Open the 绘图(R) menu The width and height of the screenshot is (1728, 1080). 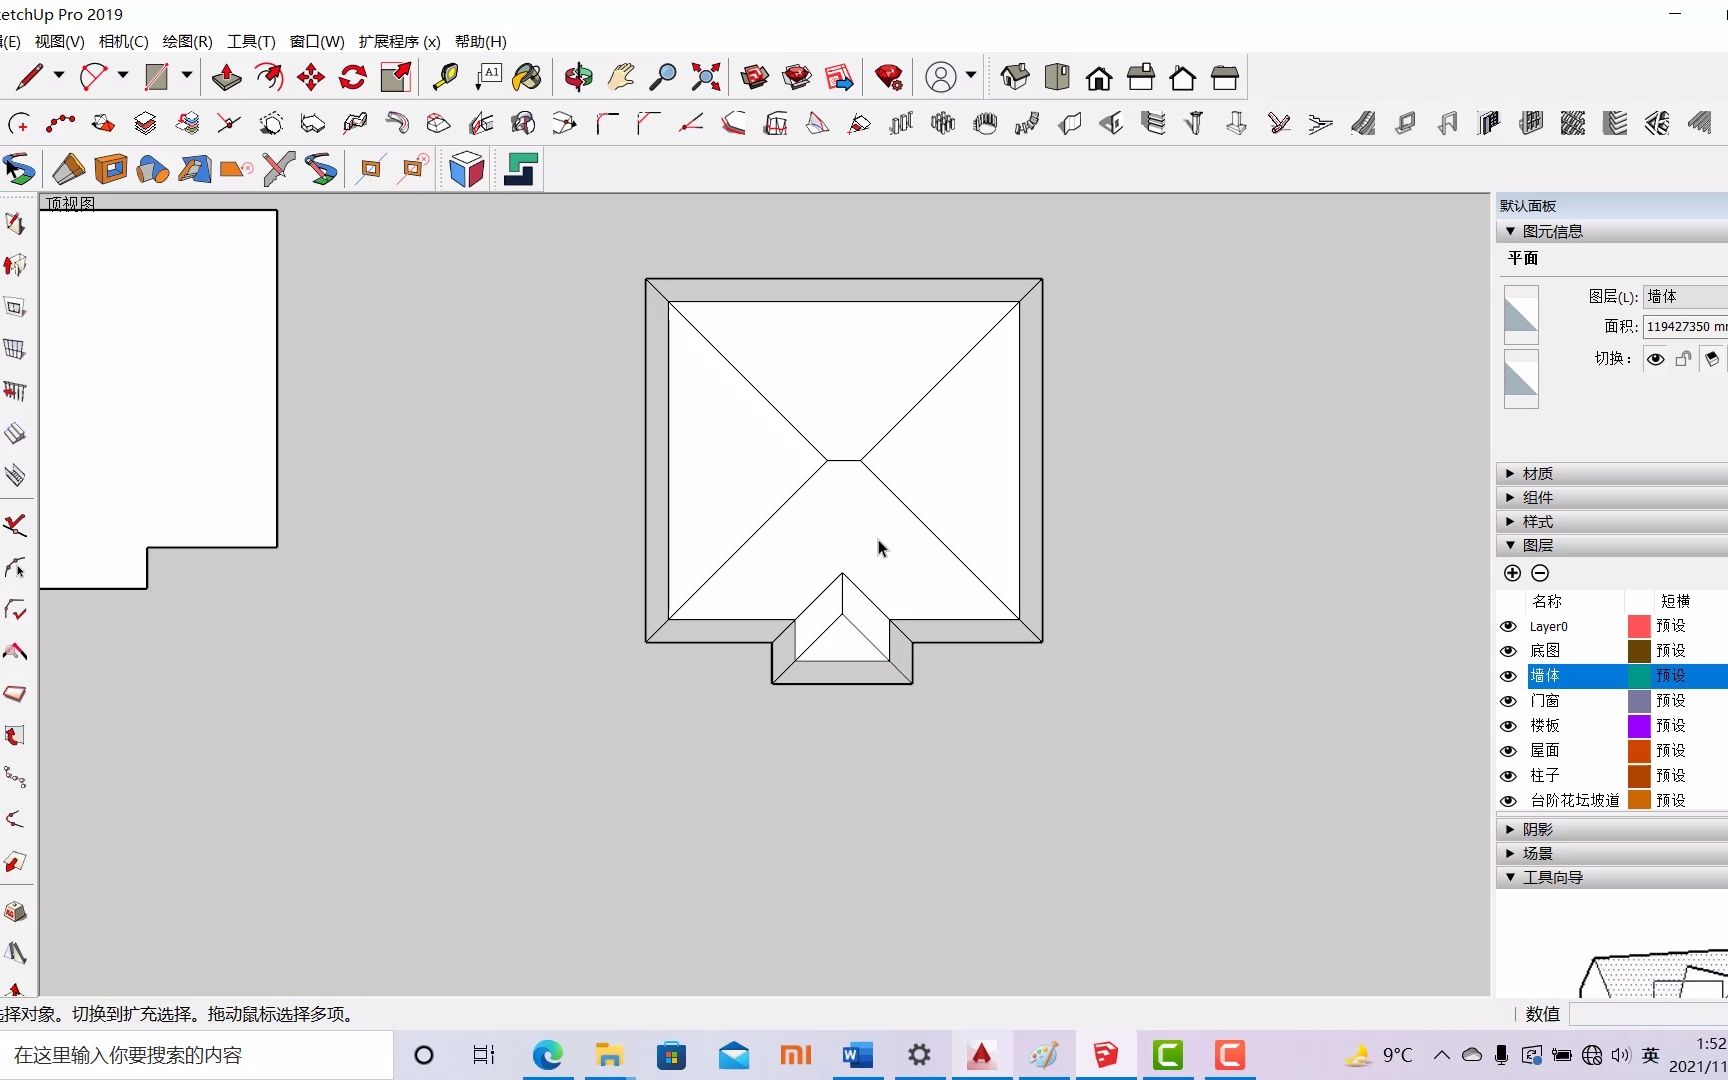tap(187, 41)
